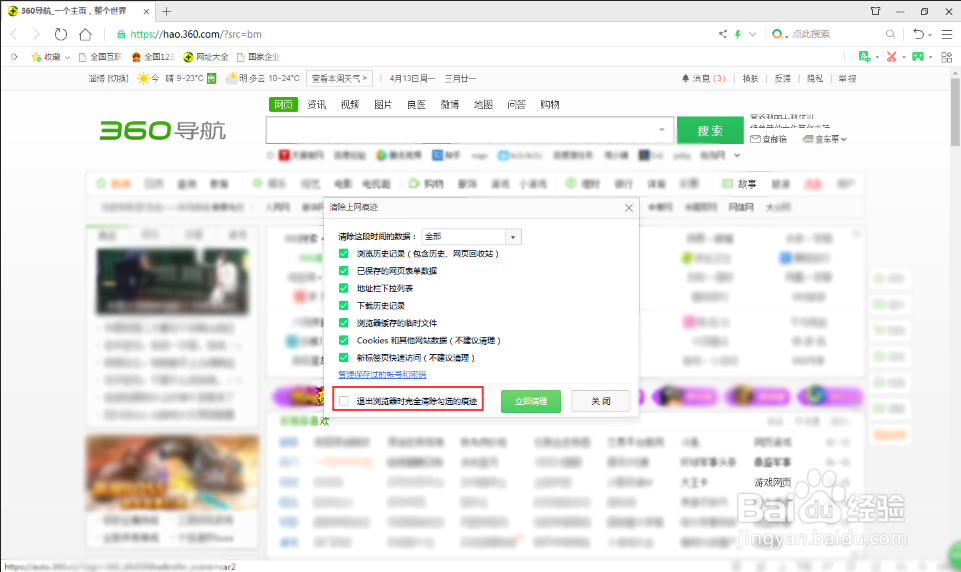This screenshot has width=961, height=572.
Task: Click the browser forward arrow
Action: [x=36, y=34]
